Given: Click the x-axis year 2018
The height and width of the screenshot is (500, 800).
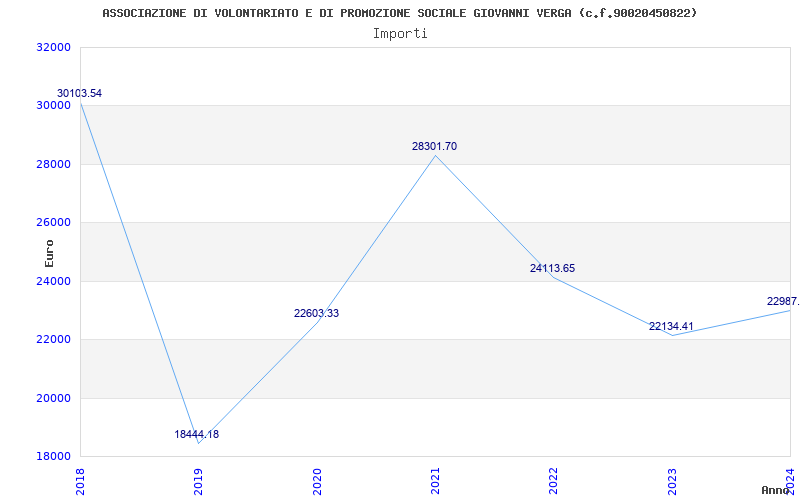Looking at the screenshot, I should tap(81, 481).
